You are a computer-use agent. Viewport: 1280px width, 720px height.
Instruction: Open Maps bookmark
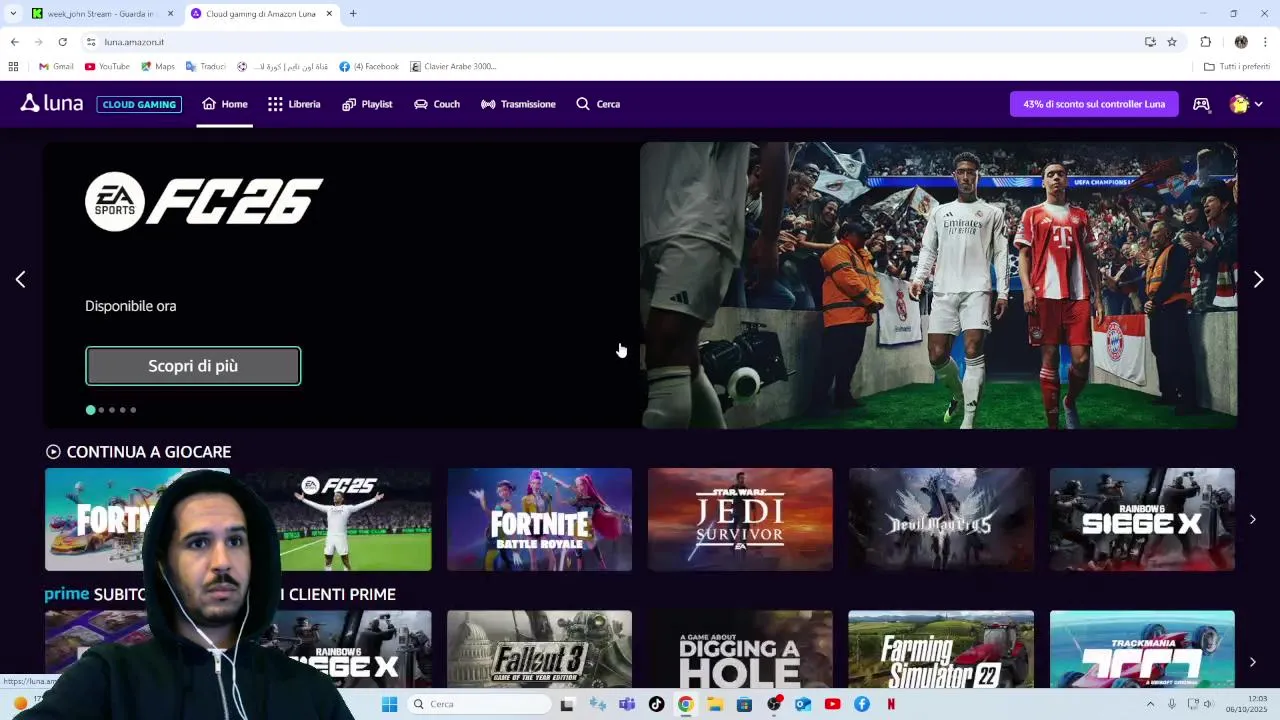pyautogui.click(x=158, y=67)
